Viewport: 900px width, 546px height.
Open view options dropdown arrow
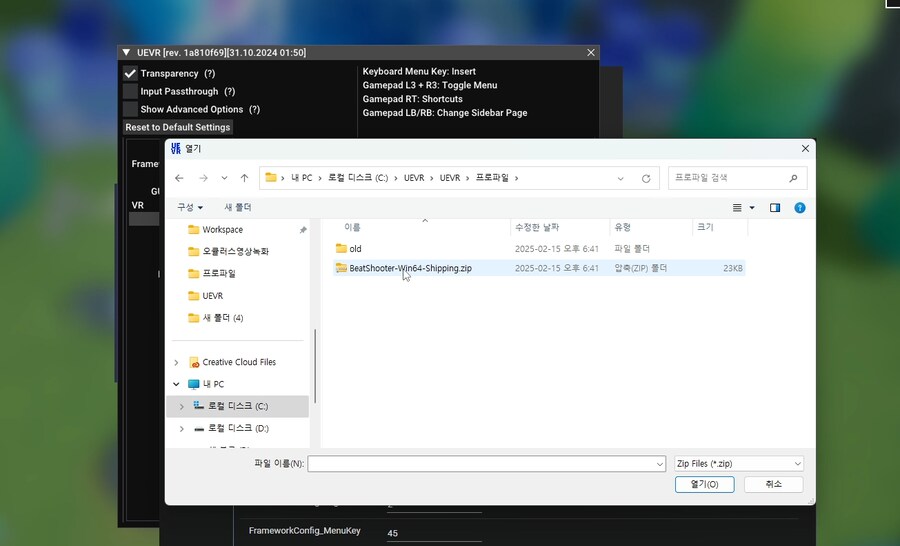752,208
